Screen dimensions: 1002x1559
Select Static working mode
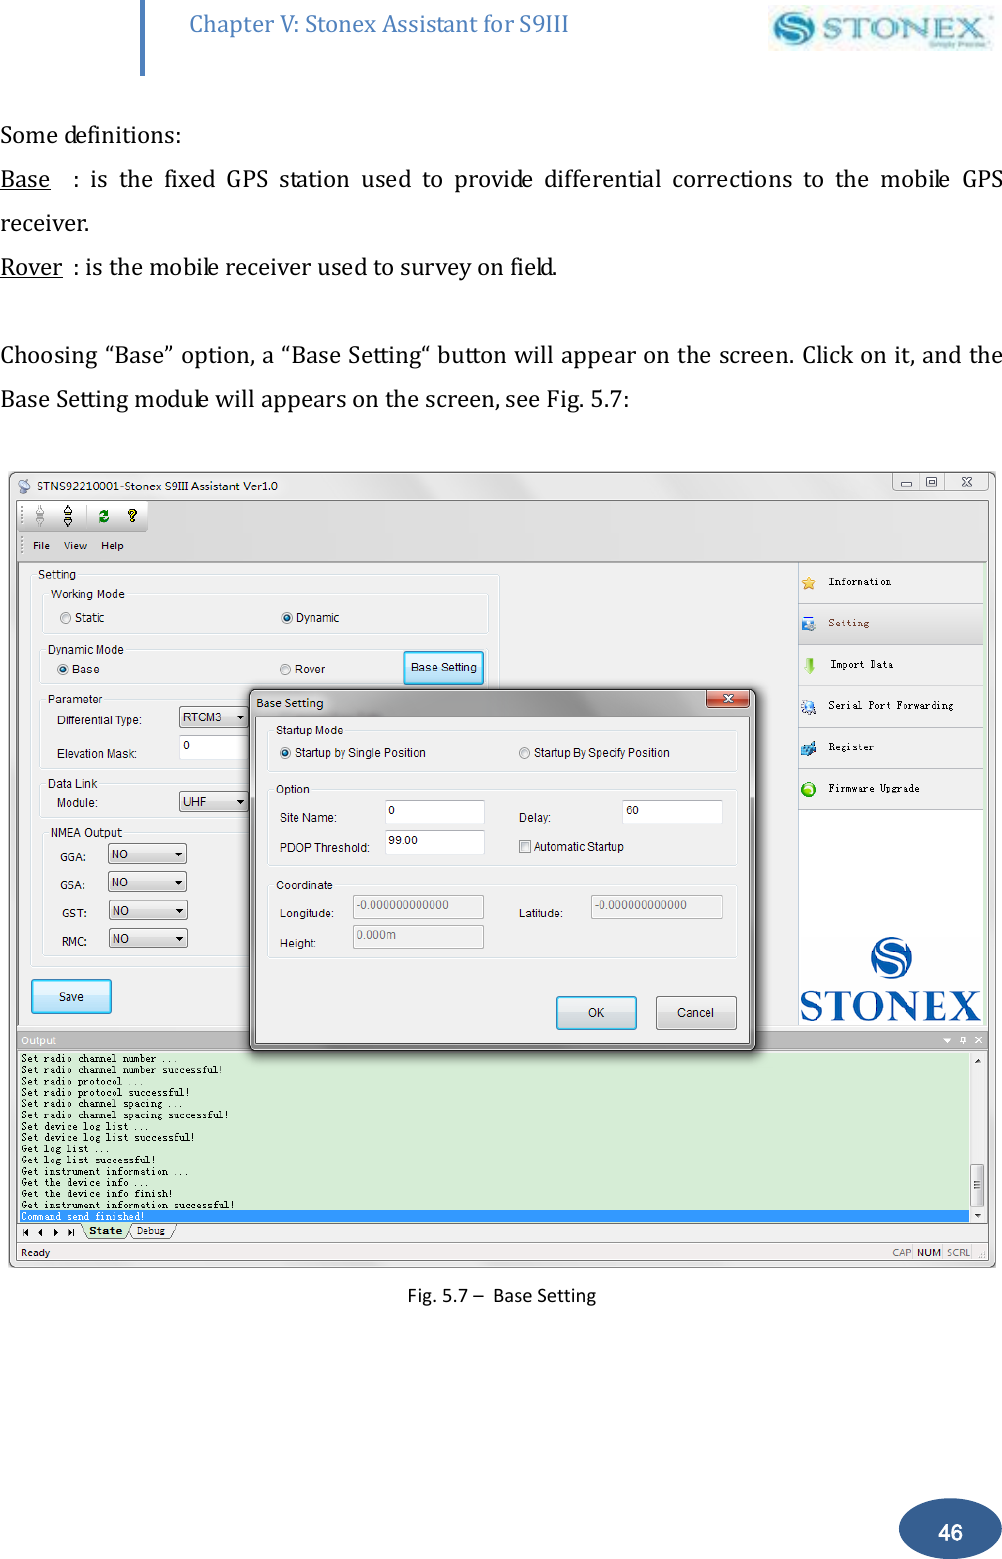[82, 618]
